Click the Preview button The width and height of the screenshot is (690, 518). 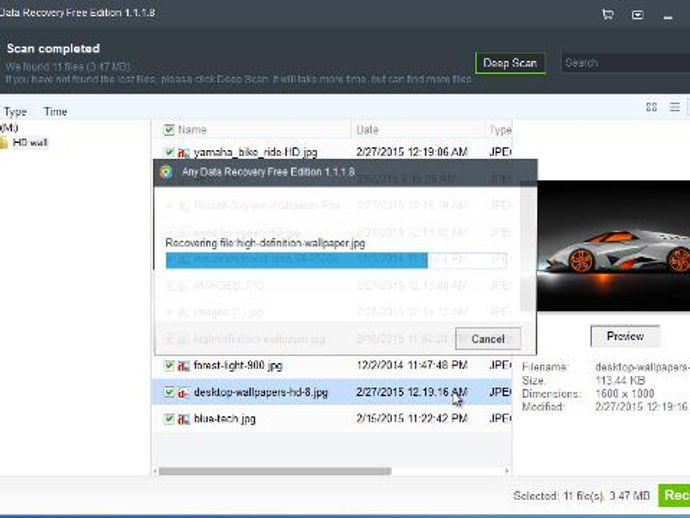[625, 336]
